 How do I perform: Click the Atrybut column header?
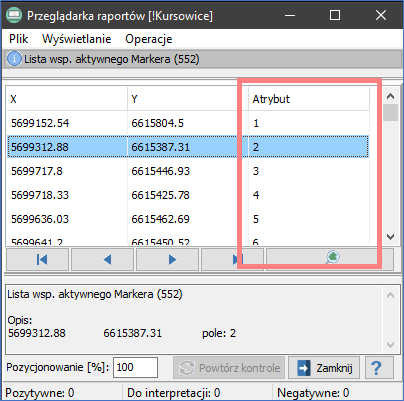pos(309,99)
